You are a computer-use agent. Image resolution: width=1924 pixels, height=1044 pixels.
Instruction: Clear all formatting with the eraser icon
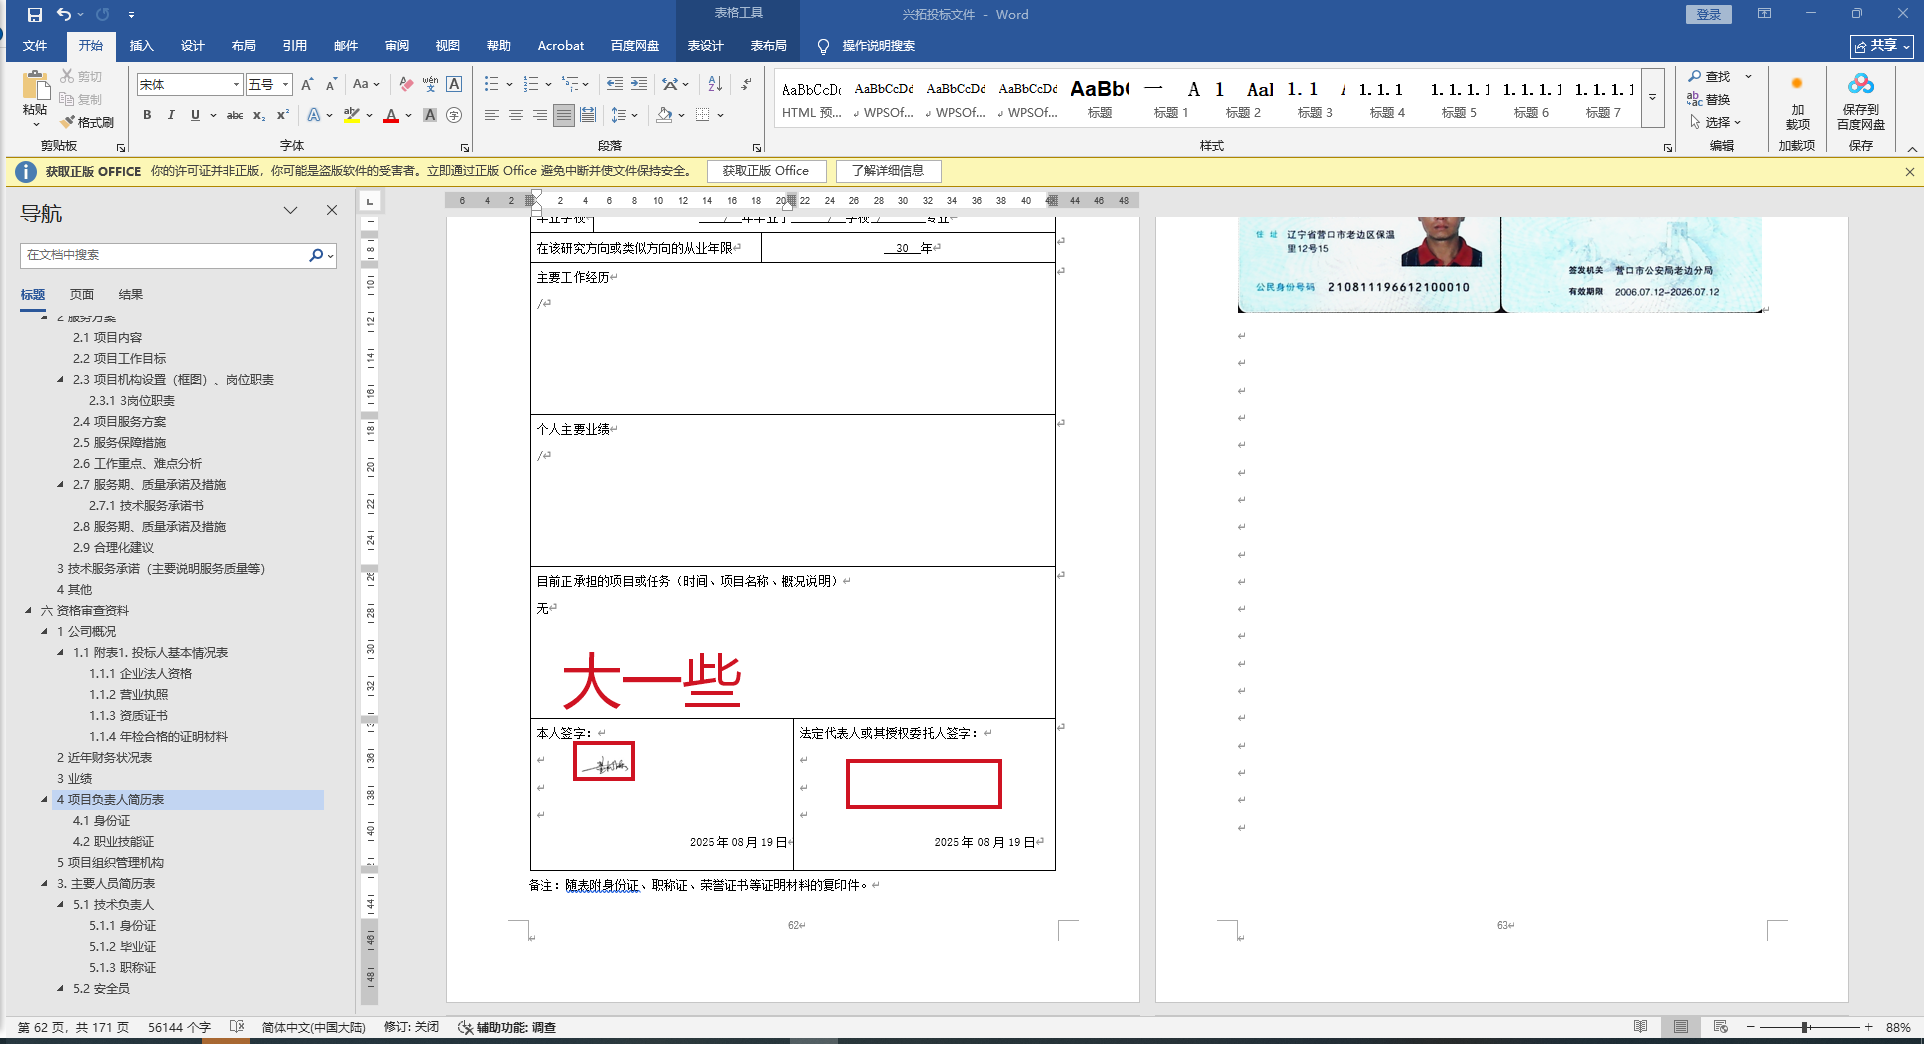[406, 85]
